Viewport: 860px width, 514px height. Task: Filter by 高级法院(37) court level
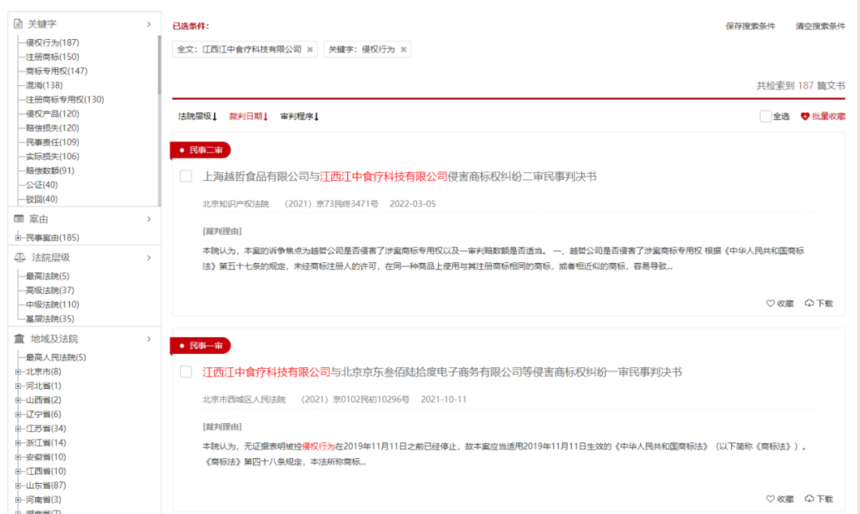(50, 290)
